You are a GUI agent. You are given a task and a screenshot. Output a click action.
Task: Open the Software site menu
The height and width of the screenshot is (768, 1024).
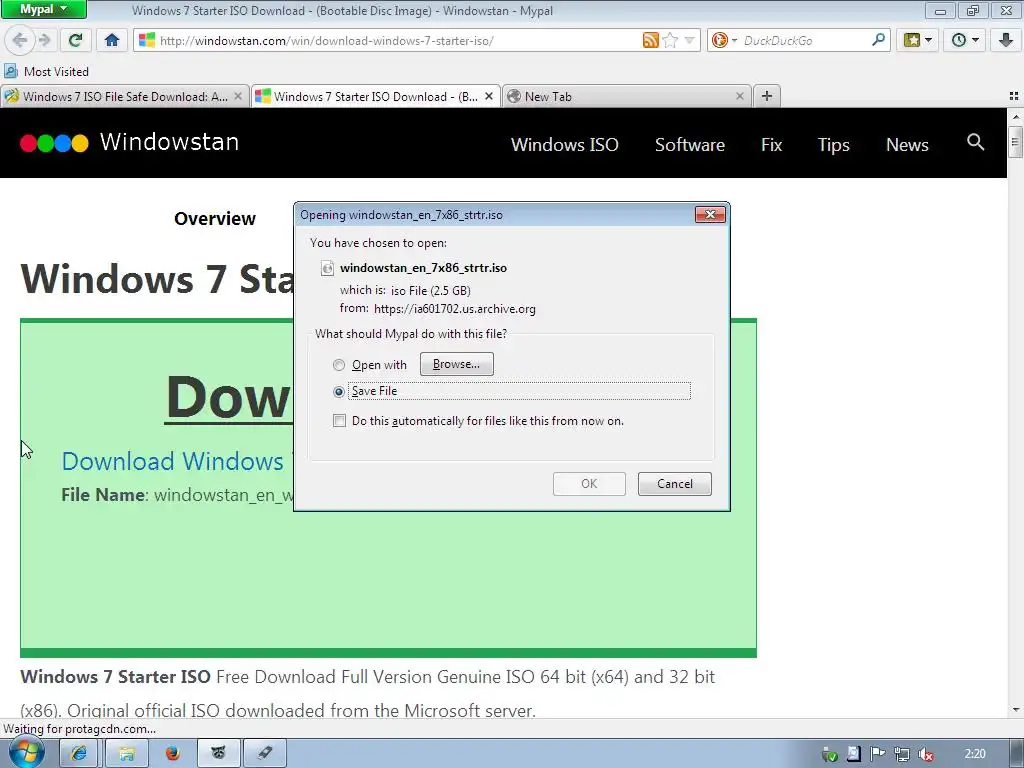point(690,144)
